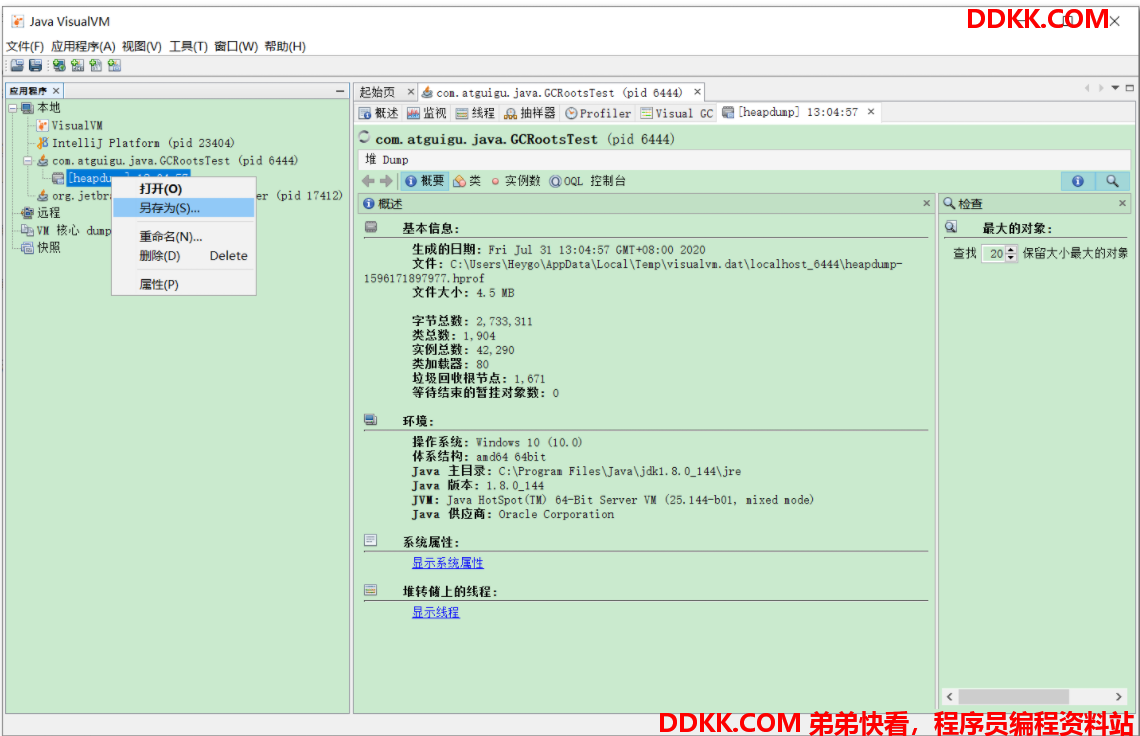Toggle the 概要 summary view button
The image size is (1140, 736).
pyautogui.click(x=425, y=181)
